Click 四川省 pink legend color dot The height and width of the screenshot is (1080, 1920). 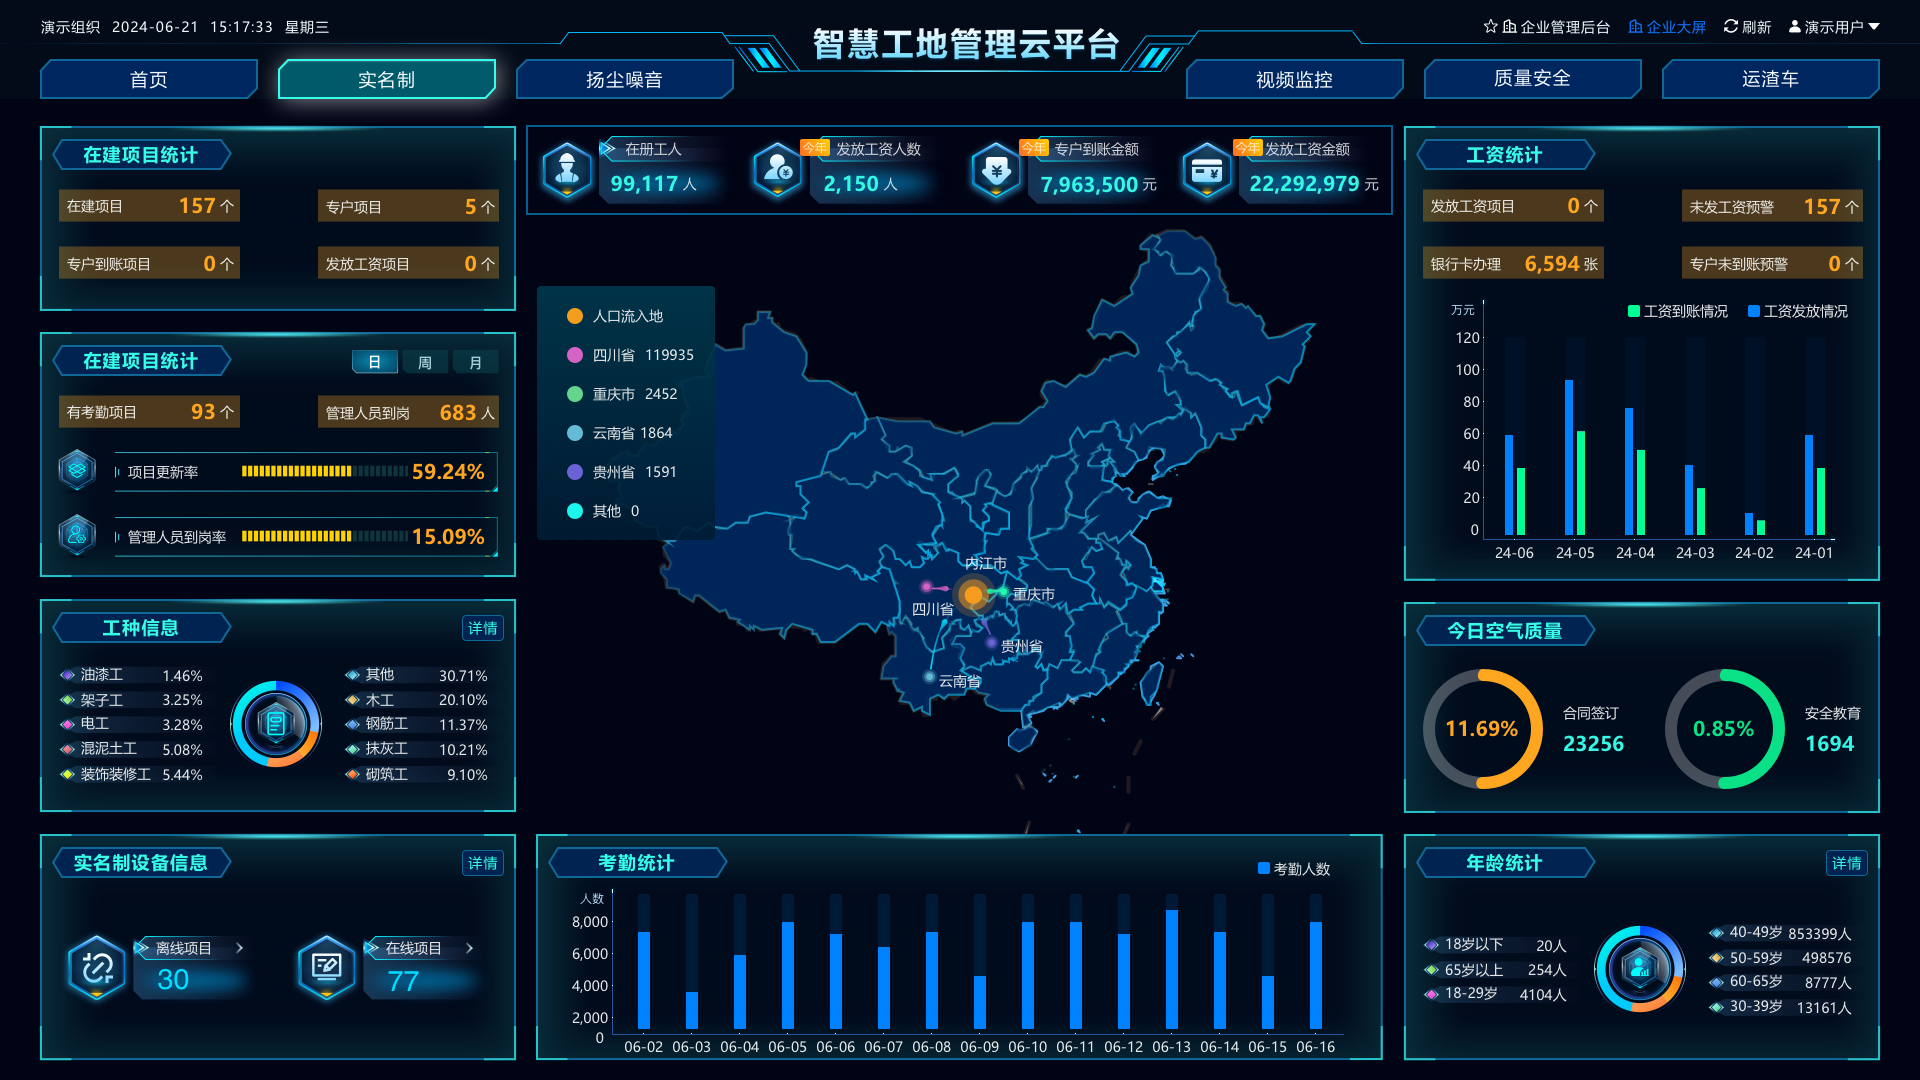[x=575, y=355]
